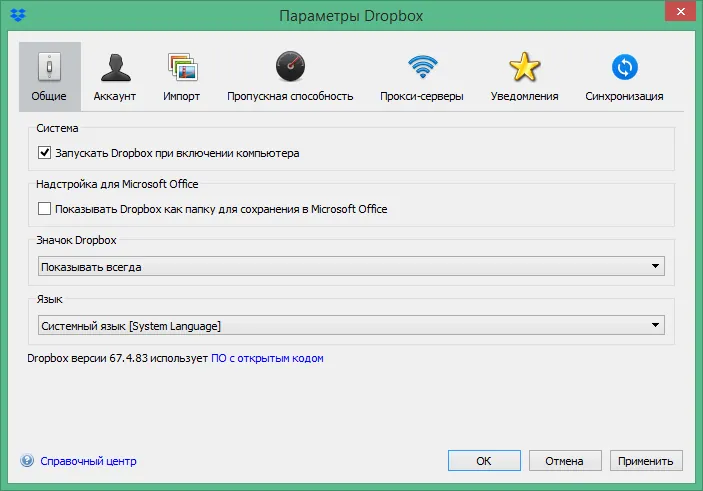Viewport: 703px width, 491px height.
Task: Click the 'Dropbox версии 67.4.83 использует' version text
Action: (117, 358)
